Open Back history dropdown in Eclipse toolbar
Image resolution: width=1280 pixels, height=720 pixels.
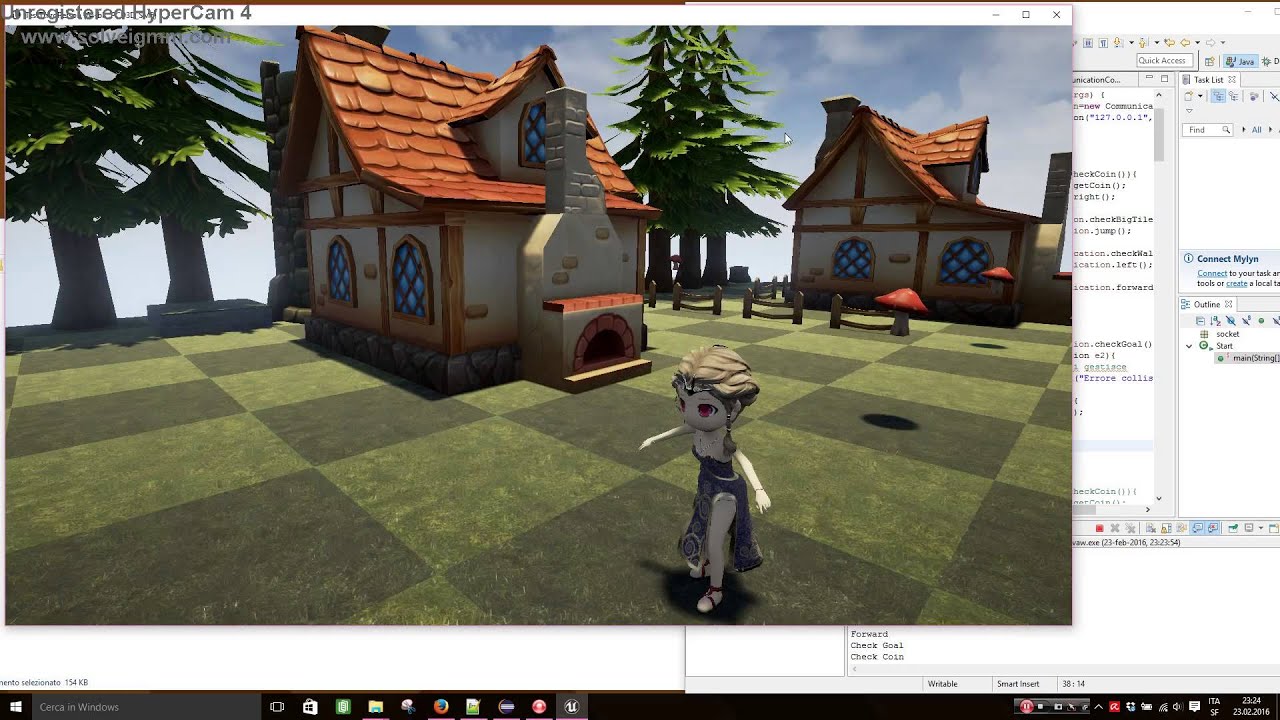pyautogui.click(x=1197, y=43)
